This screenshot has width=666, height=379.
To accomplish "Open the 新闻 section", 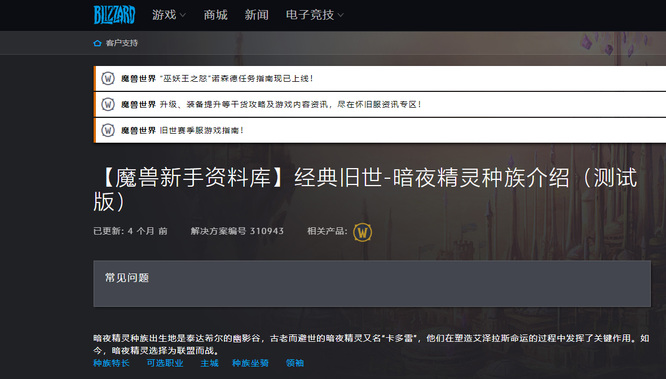I will click(256, 15).
